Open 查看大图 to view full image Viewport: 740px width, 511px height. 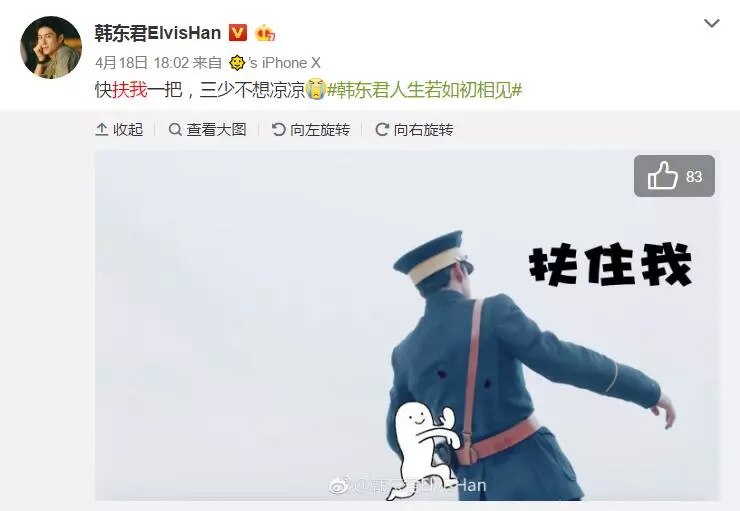(x=208, y=129)
